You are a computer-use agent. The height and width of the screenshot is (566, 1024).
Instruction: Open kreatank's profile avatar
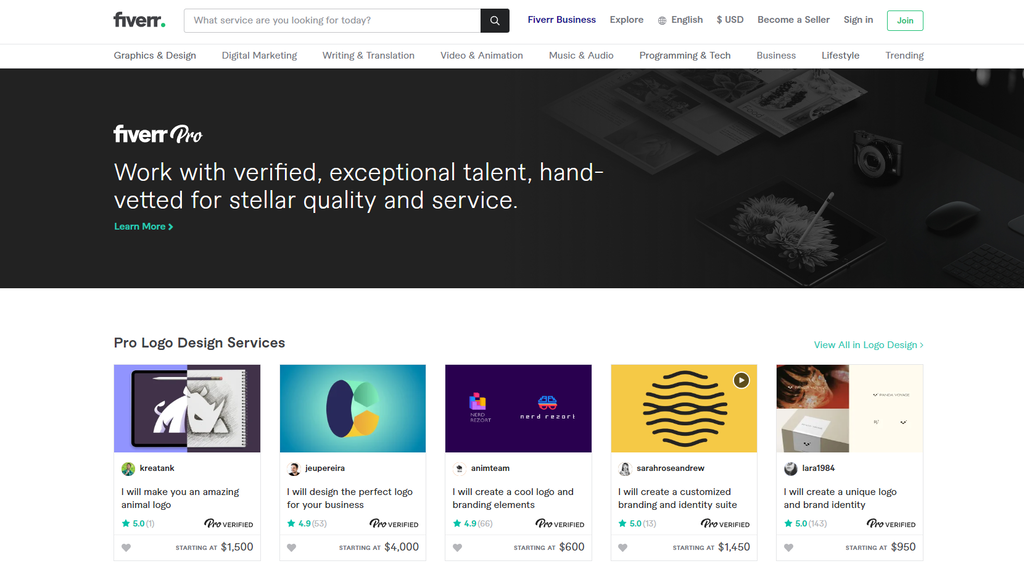click(128, 469)
